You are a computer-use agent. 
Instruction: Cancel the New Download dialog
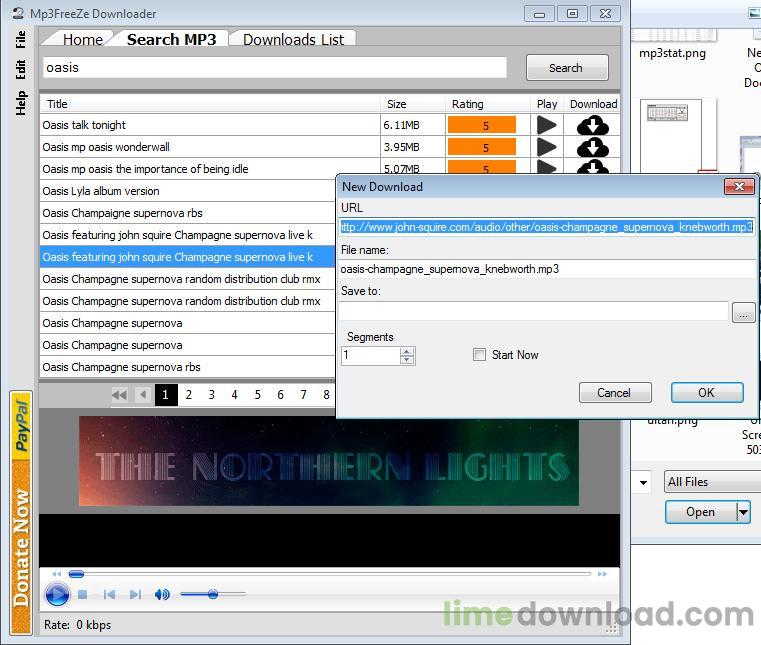pyautogui.click(x=614, y=393)
